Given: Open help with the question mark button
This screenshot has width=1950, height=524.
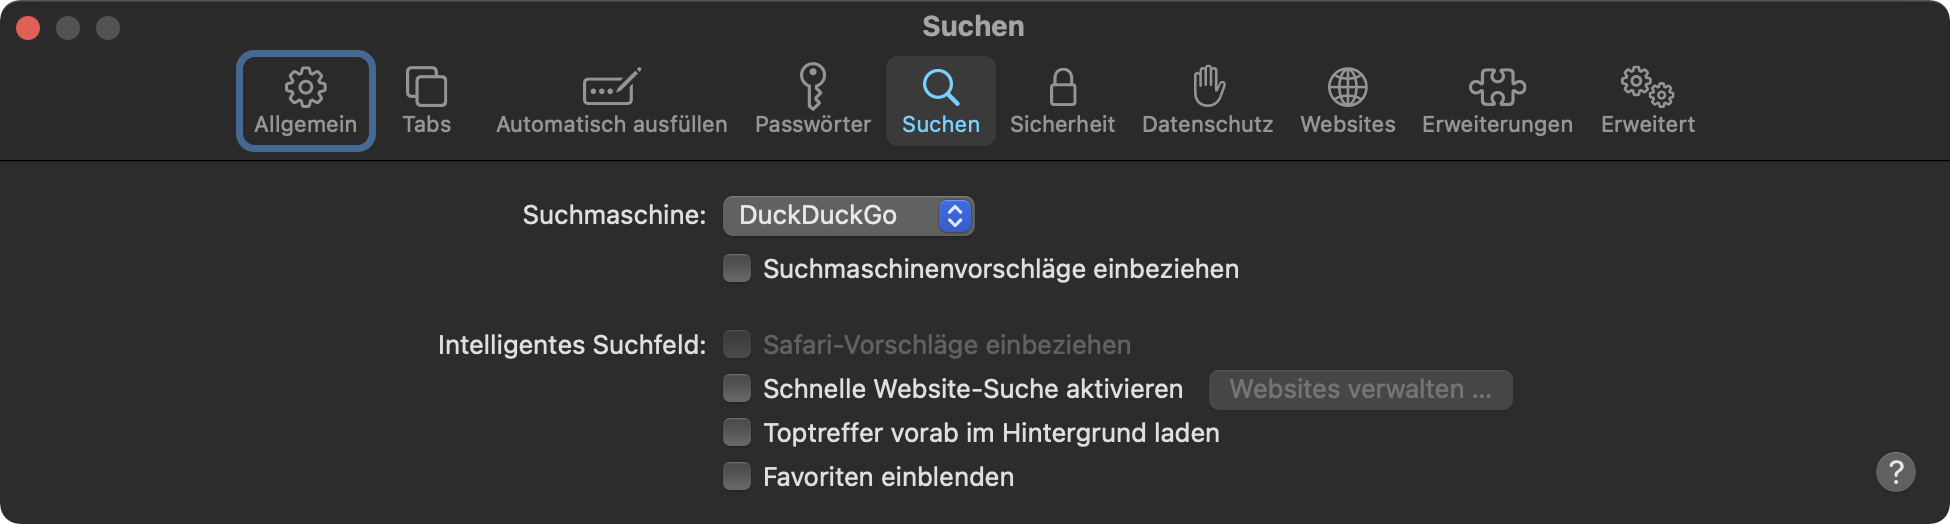Looking at the screenshot, I should (1895, 472).
